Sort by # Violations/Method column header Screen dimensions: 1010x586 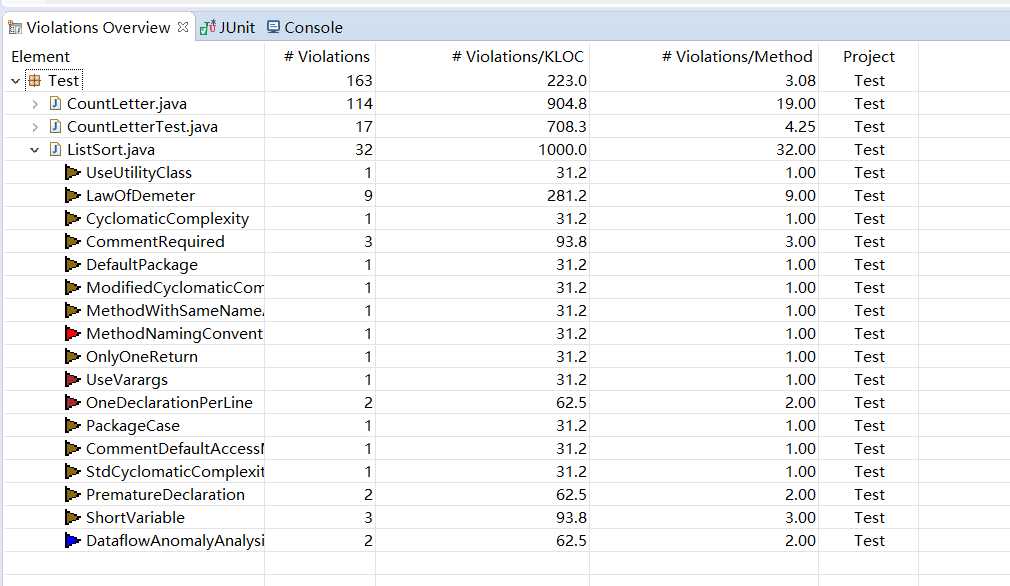[x=737, y=57]
